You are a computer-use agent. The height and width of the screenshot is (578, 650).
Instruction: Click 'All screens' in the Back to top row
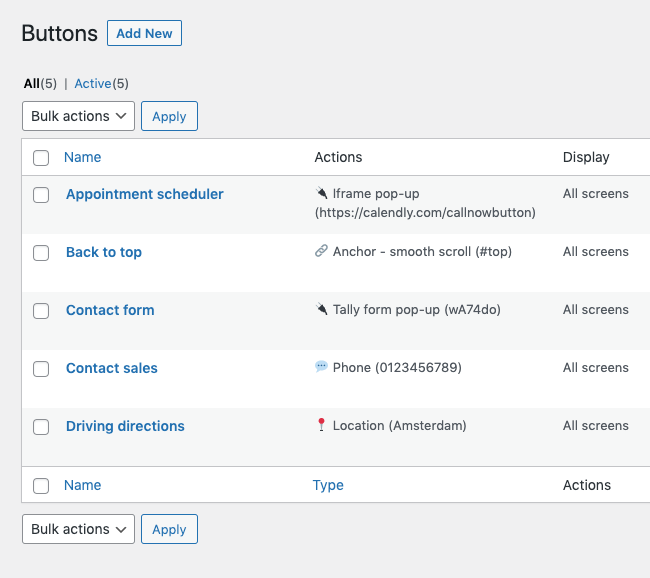pyautogui.click(x=596, y=252)
